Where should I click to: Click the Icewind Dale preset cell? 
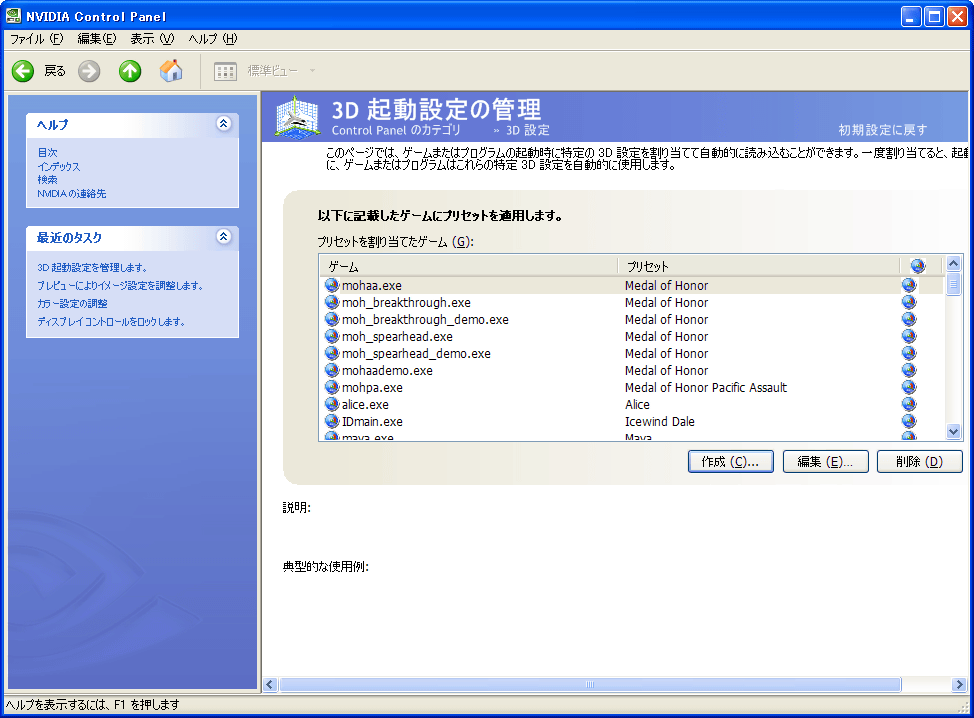pyautogui.click(x=660, y=421)
